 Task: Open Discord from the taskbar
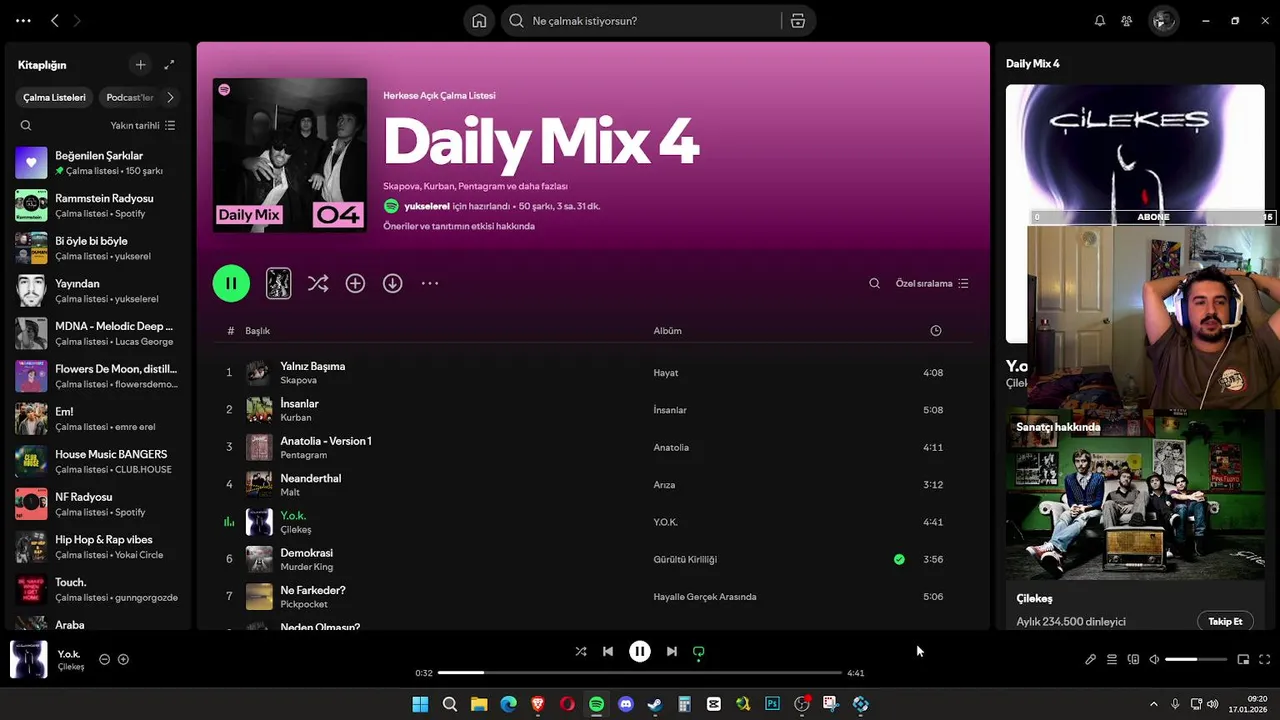click(x=626, y=704)
